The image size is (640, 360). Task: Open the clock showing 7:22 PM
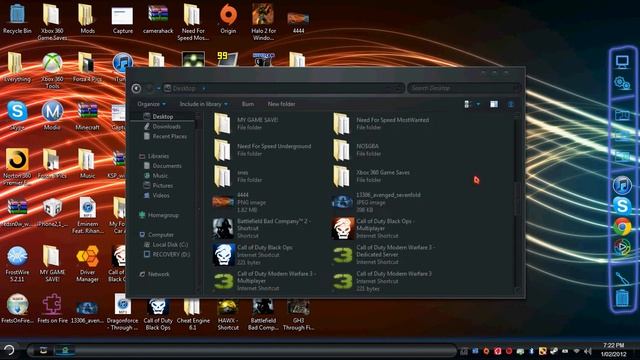click(613, 350)
